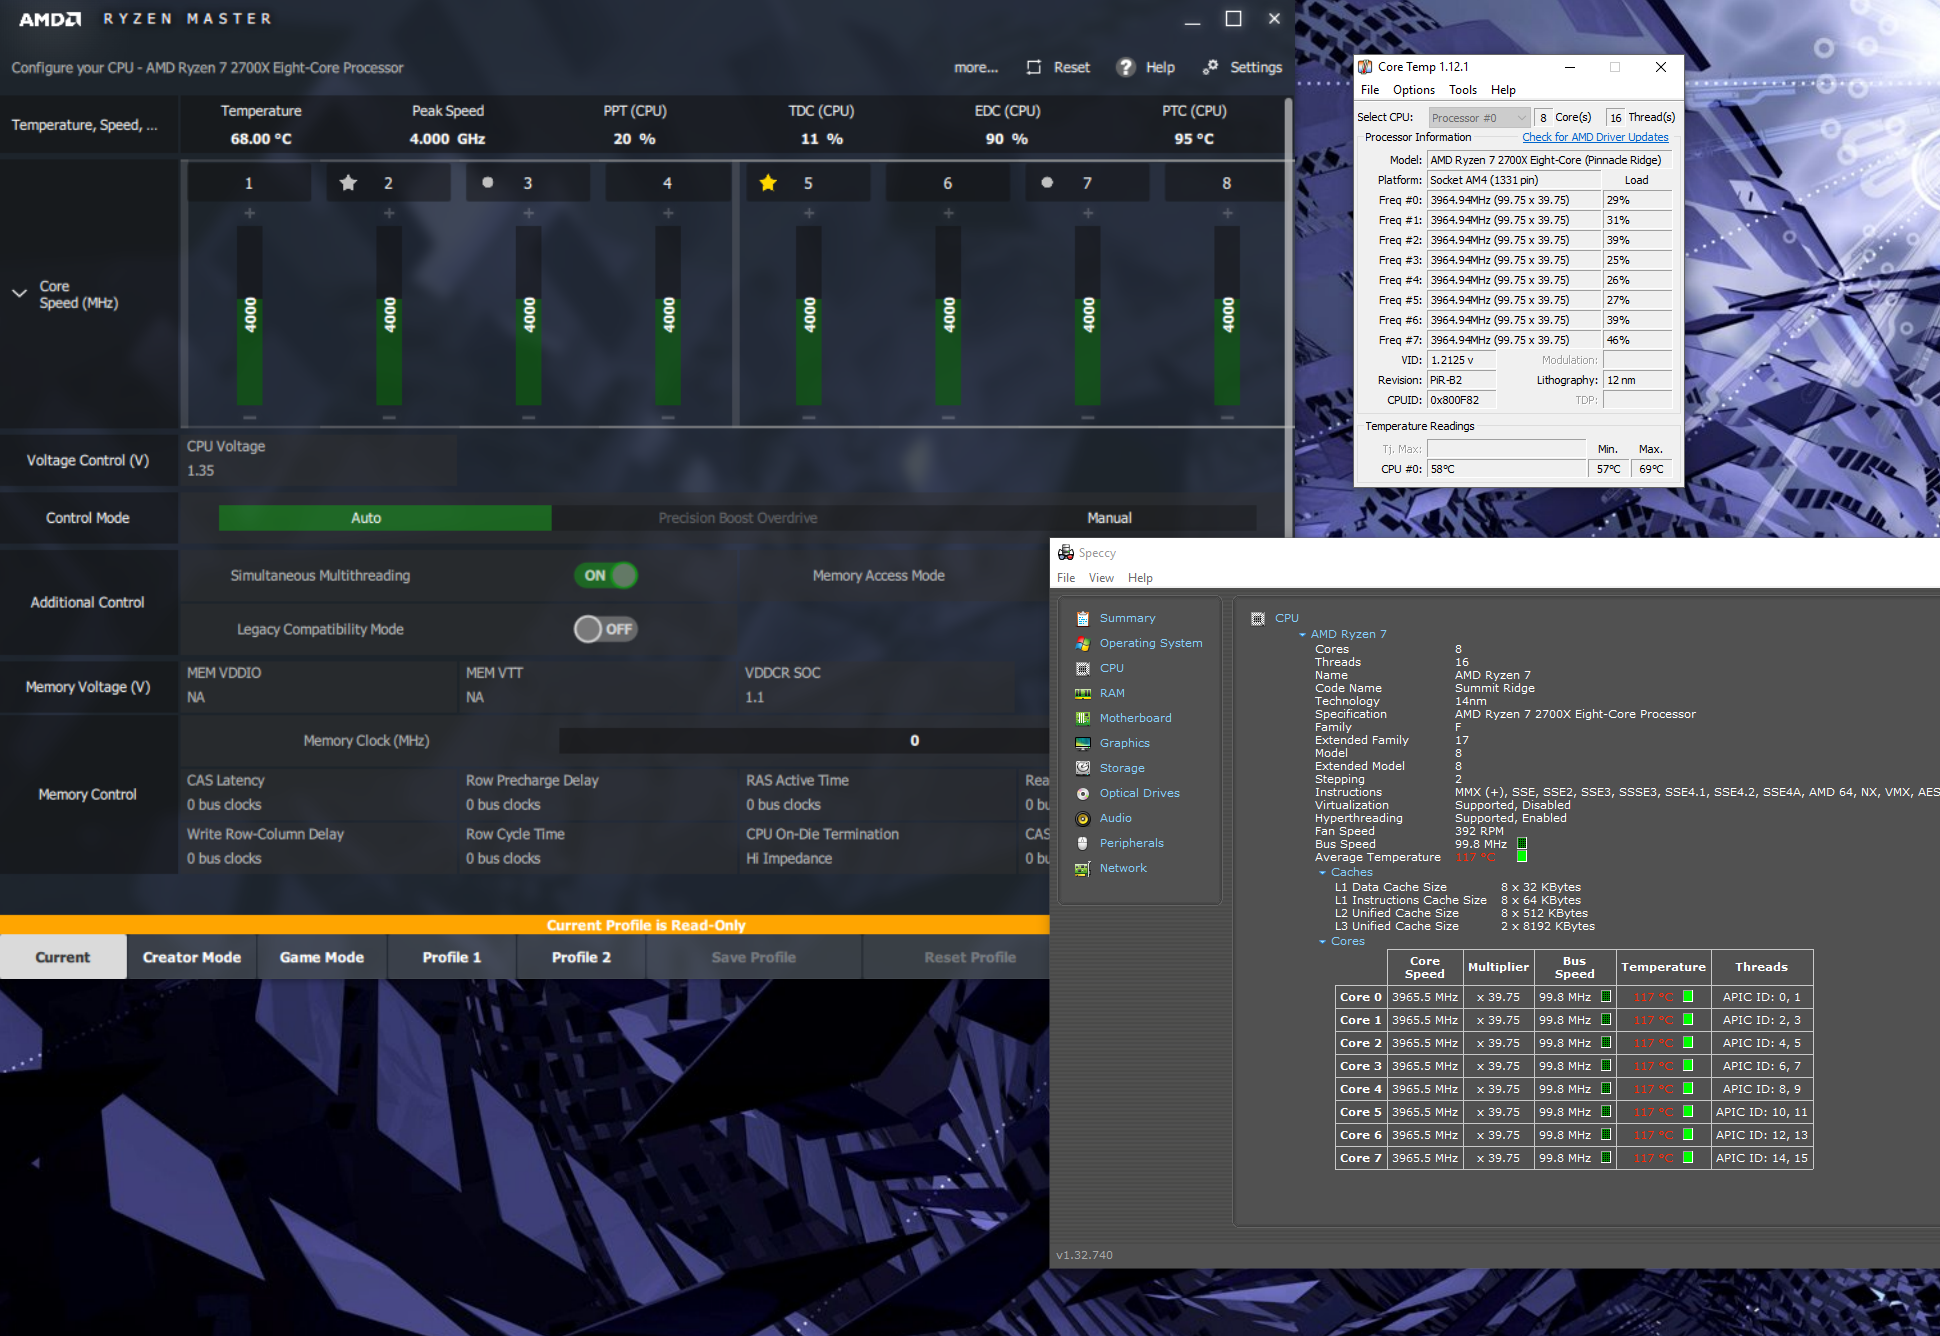Switch to Game Mode profile tab

click(x=322, y=957)
